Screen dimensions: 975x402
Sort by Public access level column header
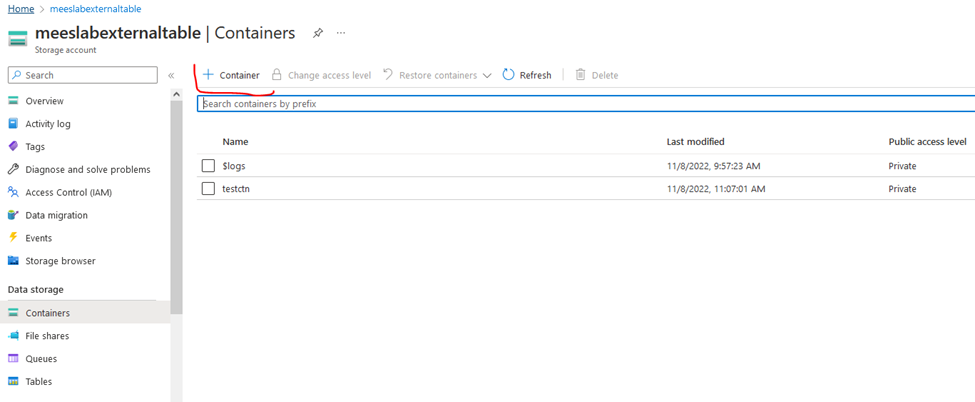(x=927, y=142)
